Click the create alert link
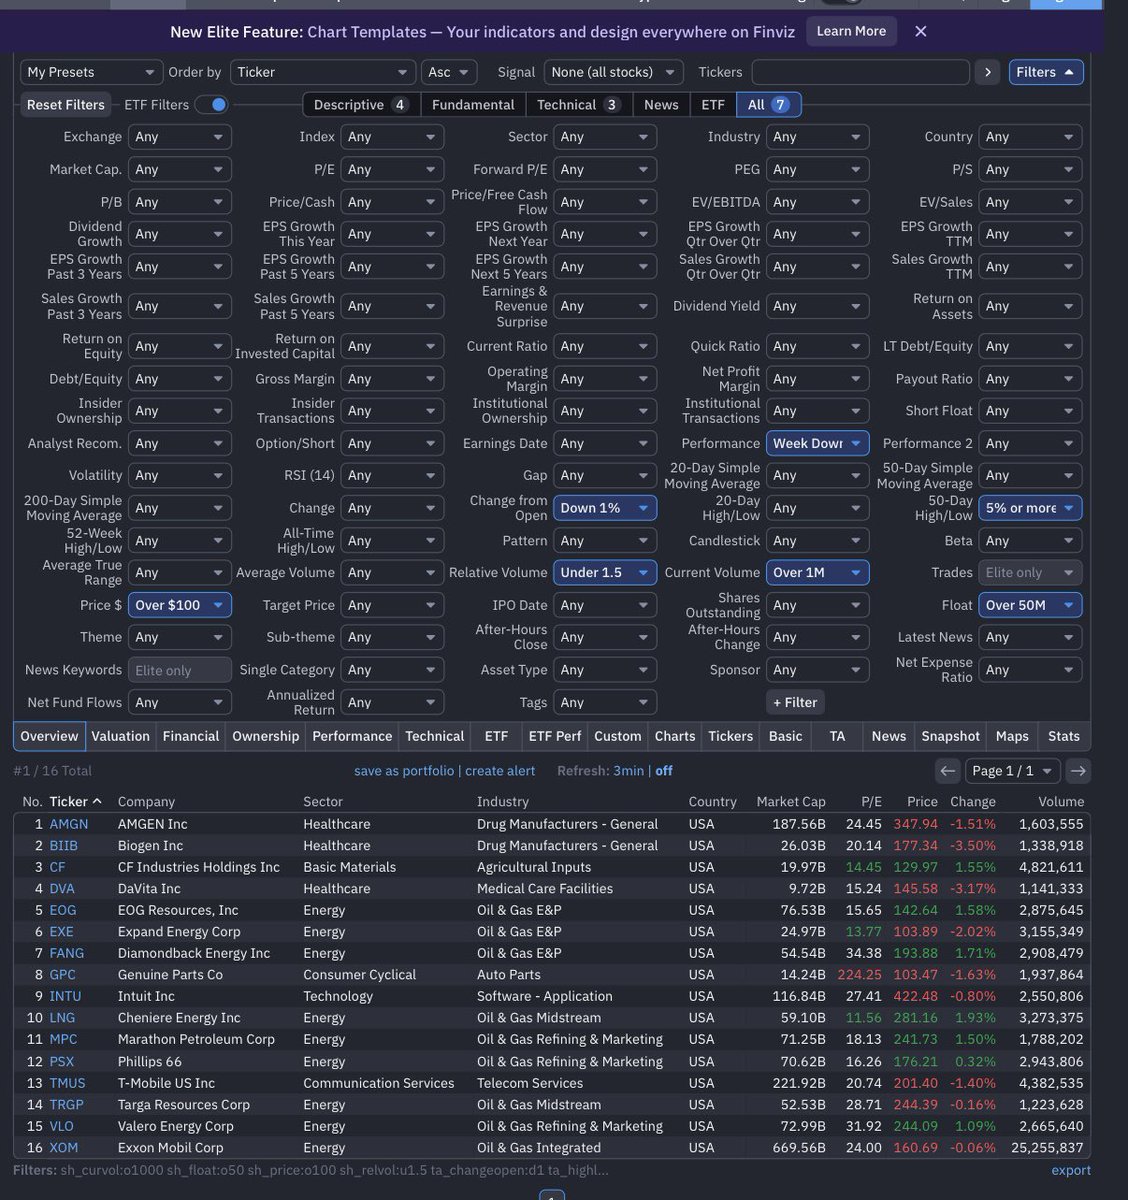This screenshot has height=1200, width=1128. (500, 771)
